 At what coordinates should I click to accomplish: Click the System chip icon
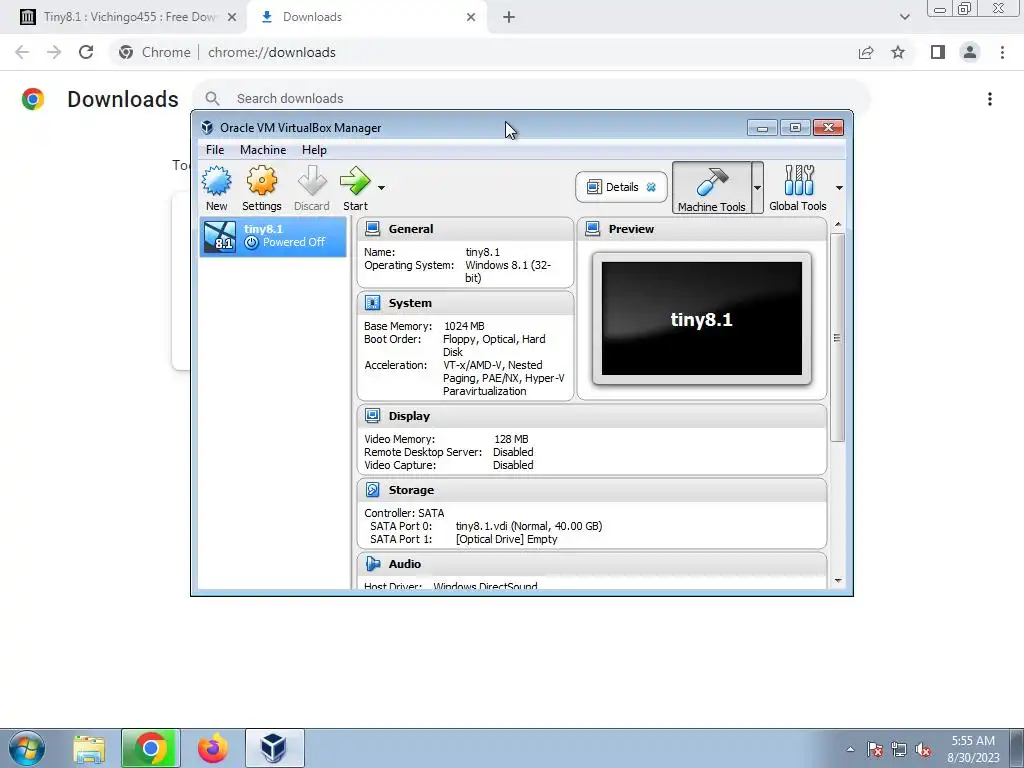pyautogui.click(x=372, y=303)
